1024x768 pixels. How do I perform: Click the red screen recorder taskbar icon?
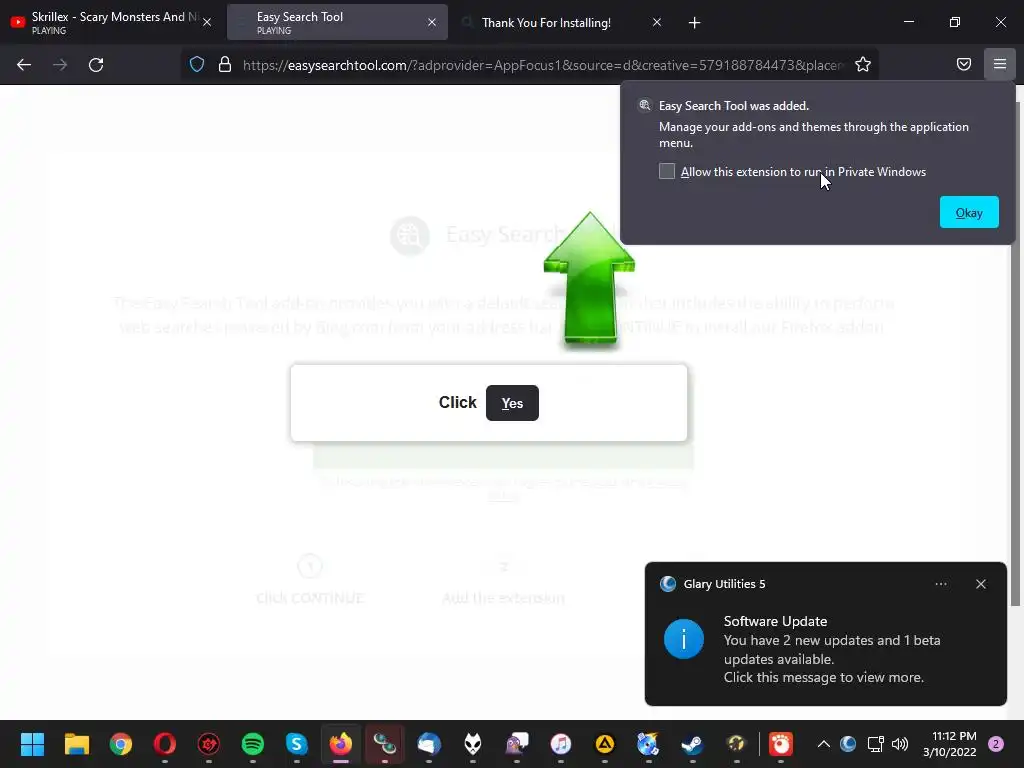[x=780, y=744]
